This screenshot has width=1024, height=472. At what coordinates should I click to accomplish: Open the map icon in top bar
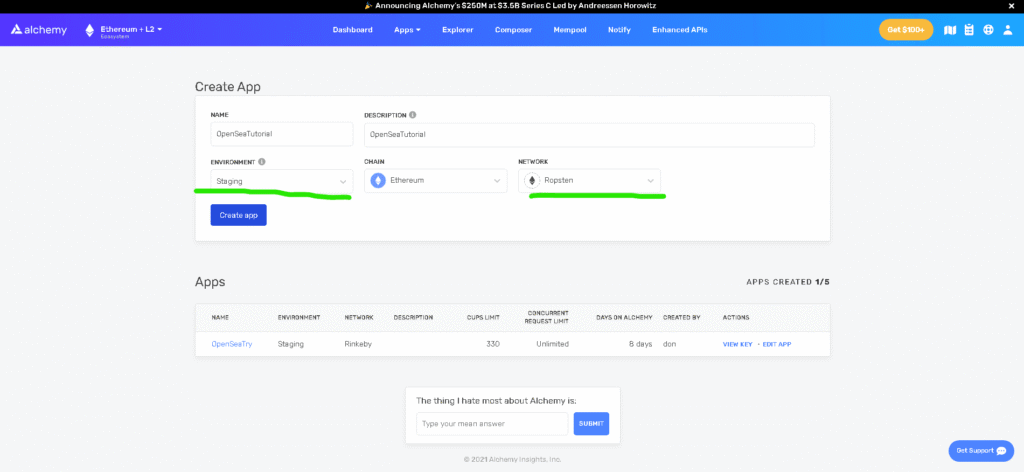pos(950,30)
